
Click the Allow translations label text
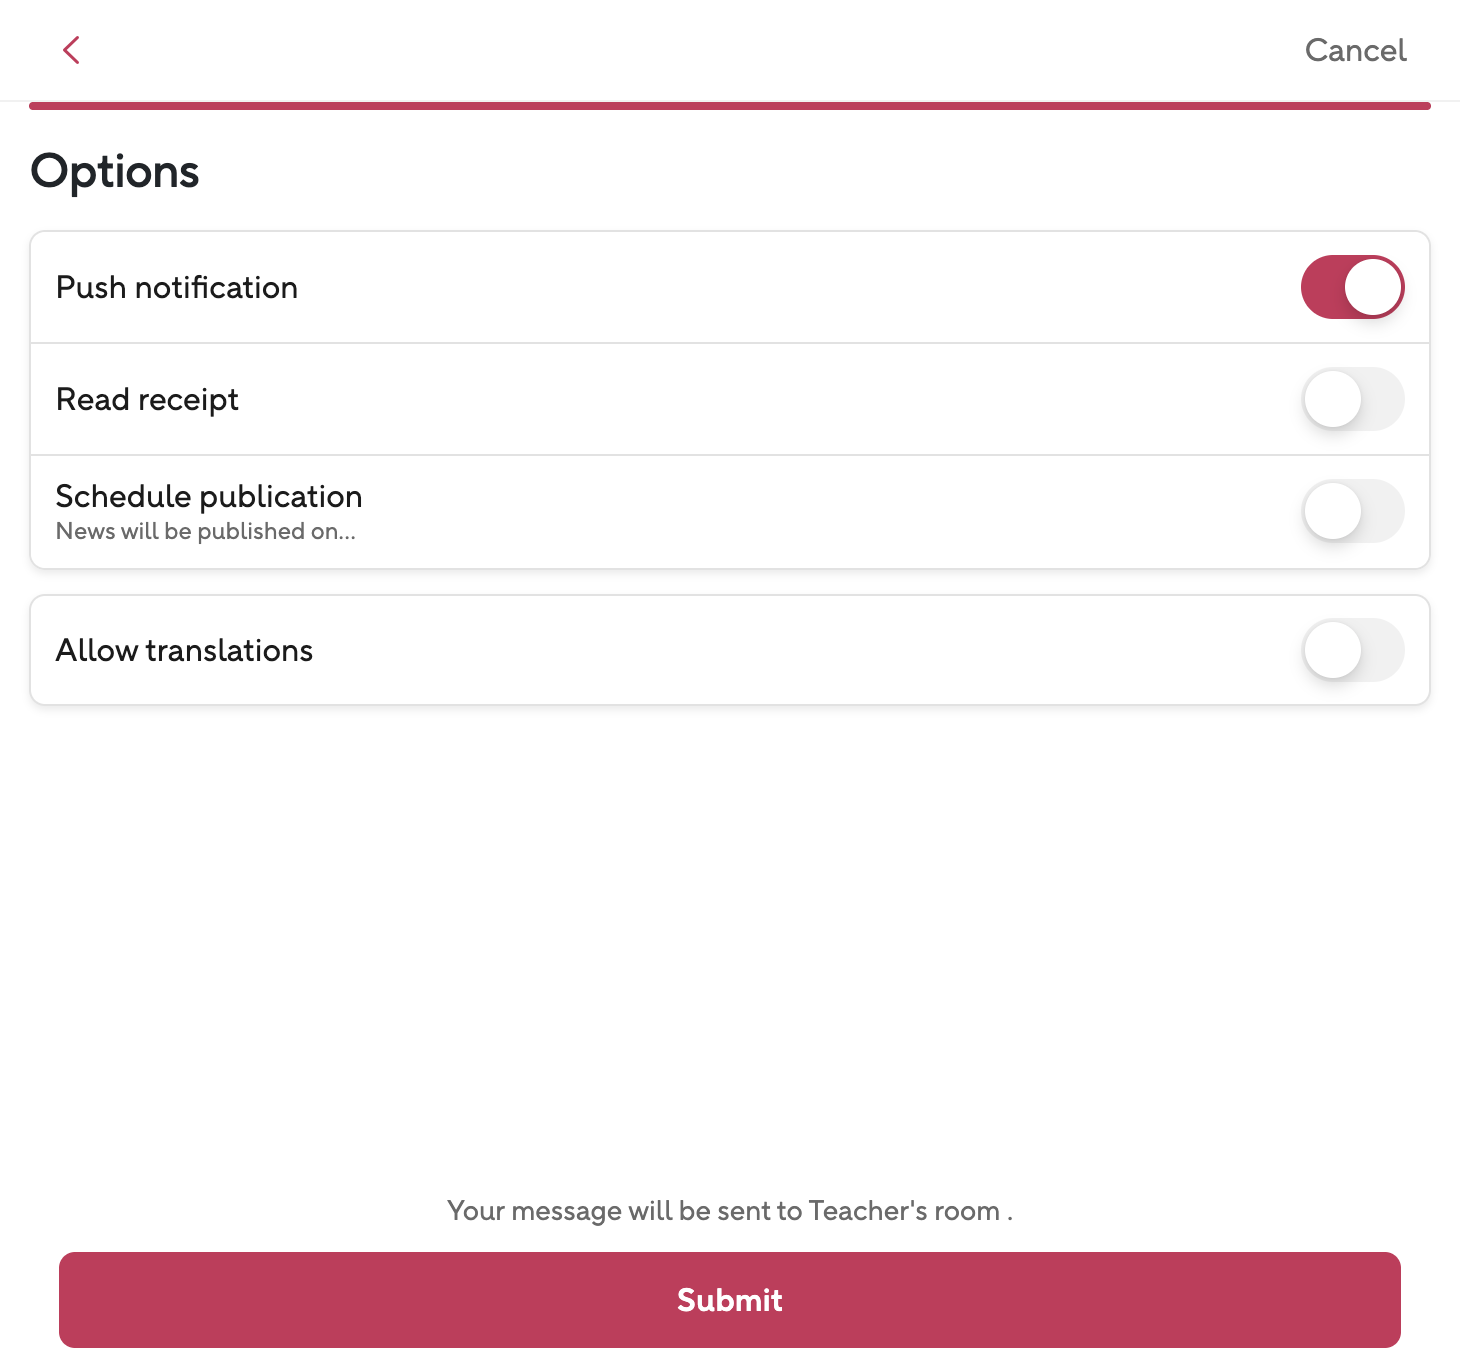(184, 651)
